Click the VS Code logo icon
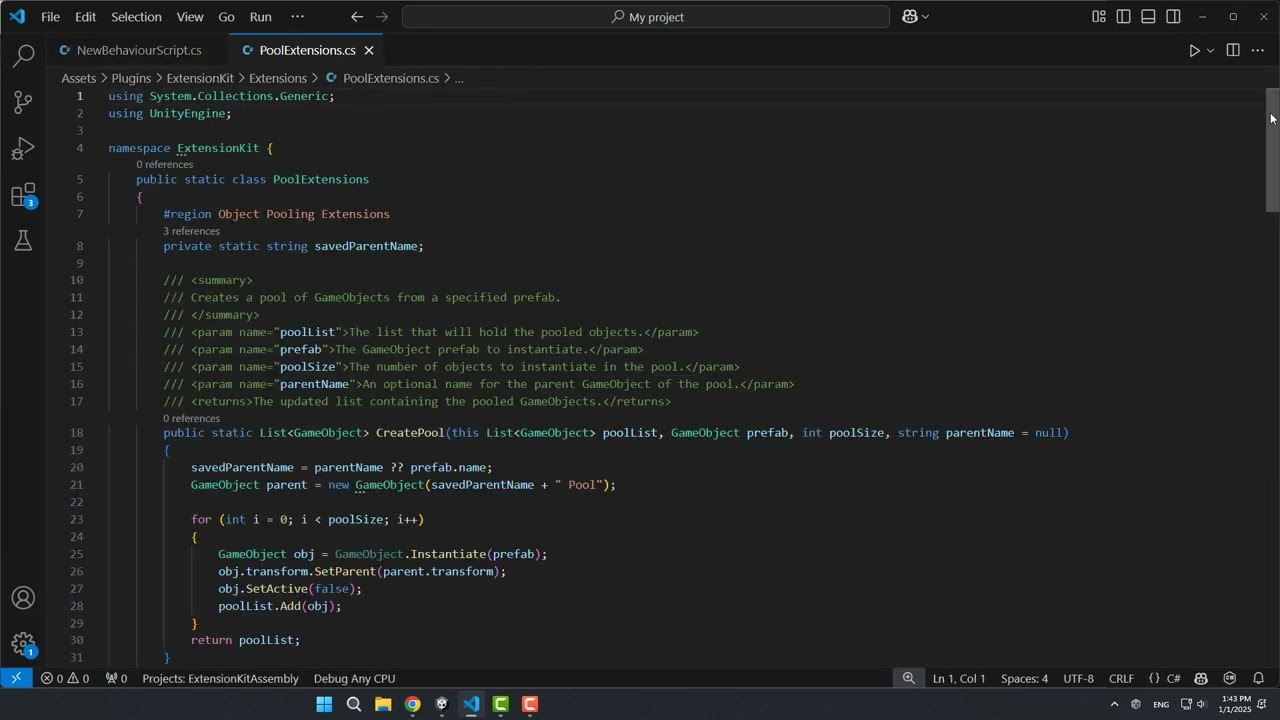The height and width of the screenshot is (720, 1280). (17, 17)
